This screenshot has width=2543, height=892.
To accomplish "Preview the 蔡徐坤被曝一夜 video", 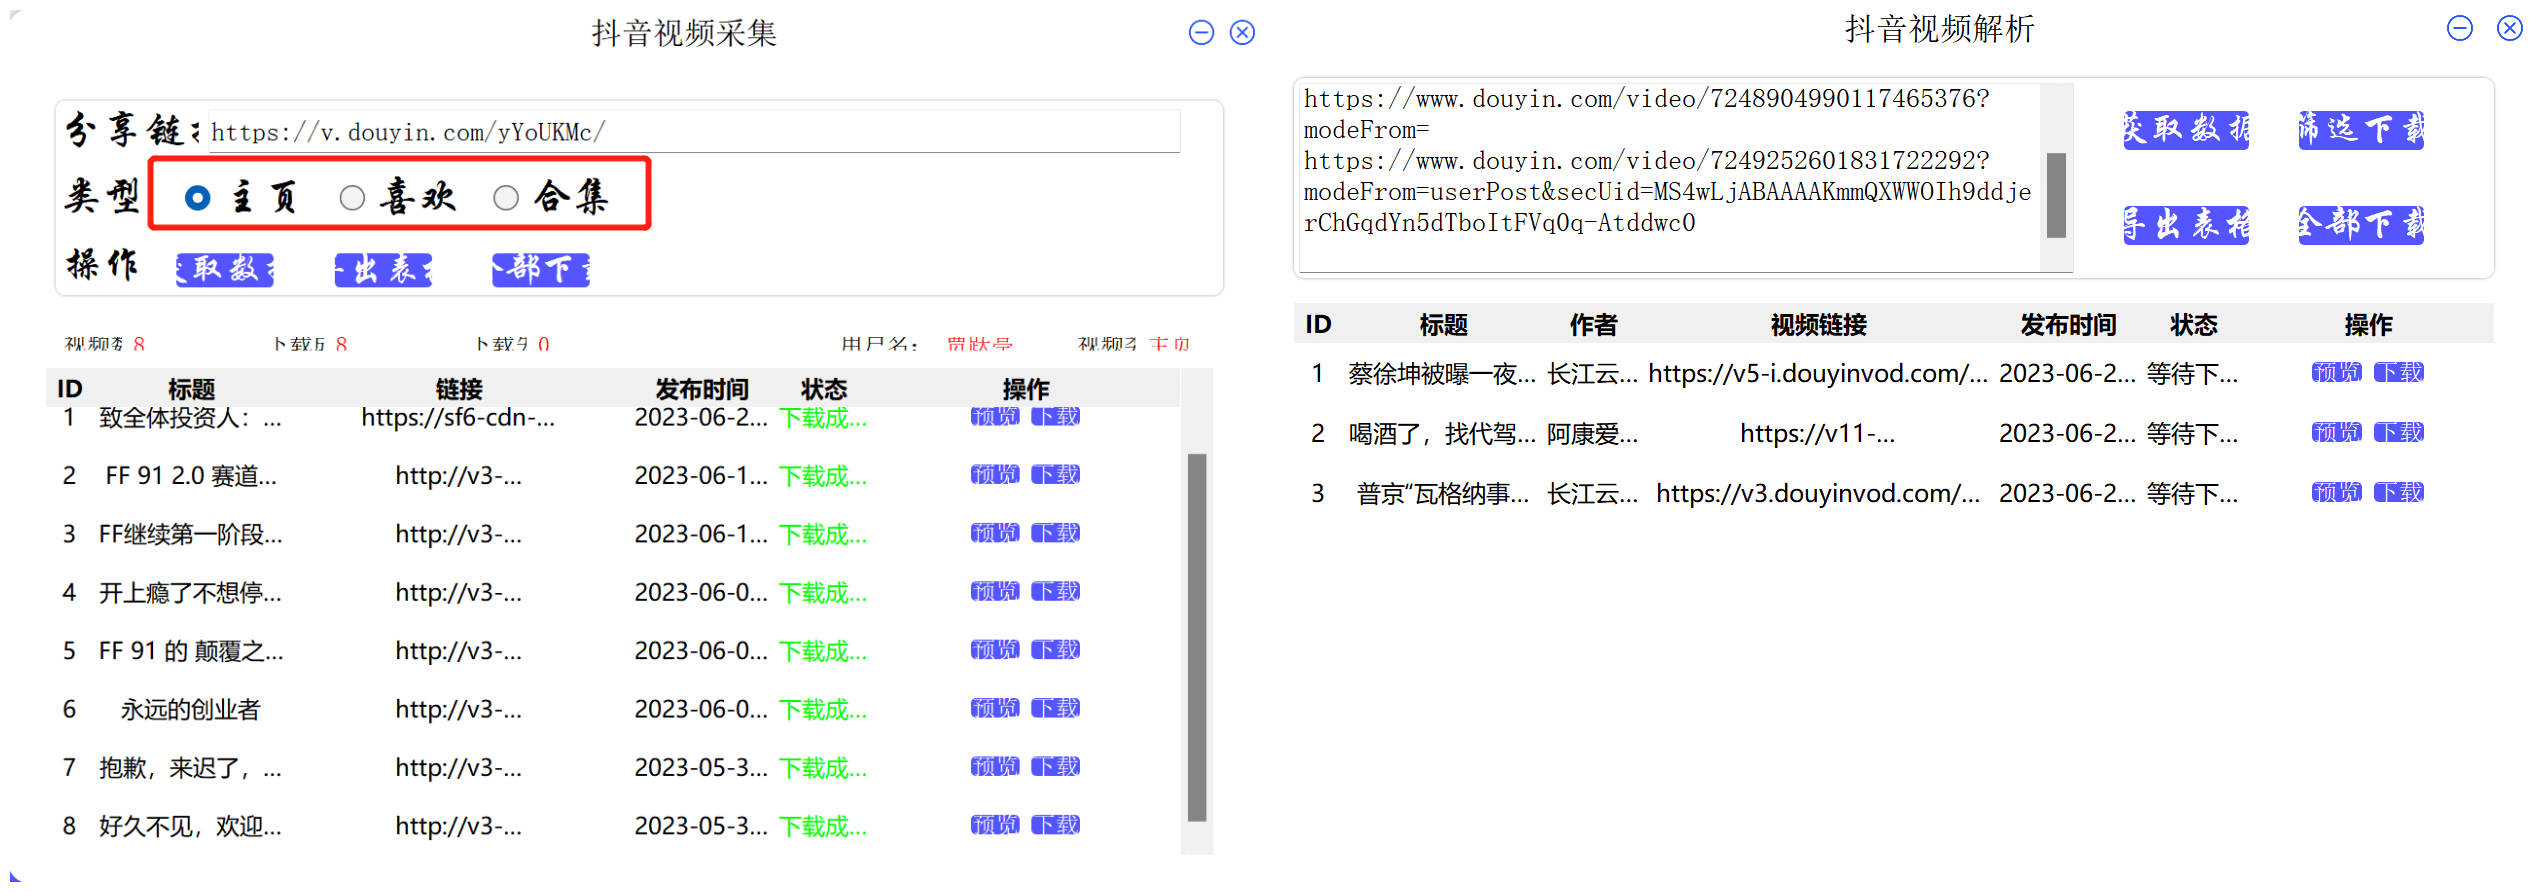I will (x=2336, y=373).
